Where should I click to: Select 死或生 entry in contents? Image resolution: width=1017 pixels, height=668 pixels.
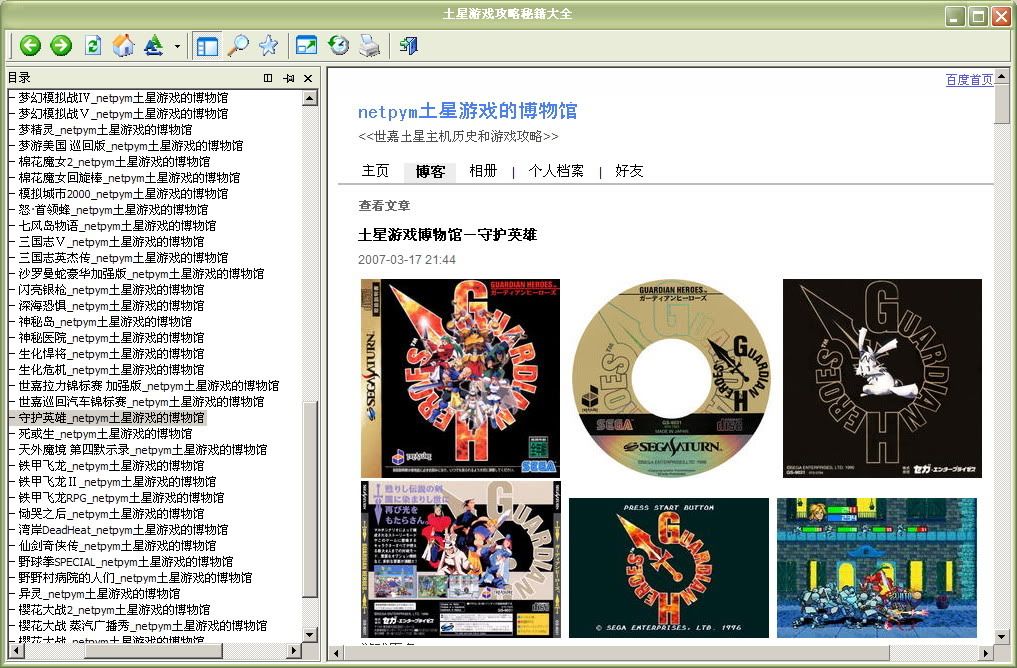tap(105, 434)
